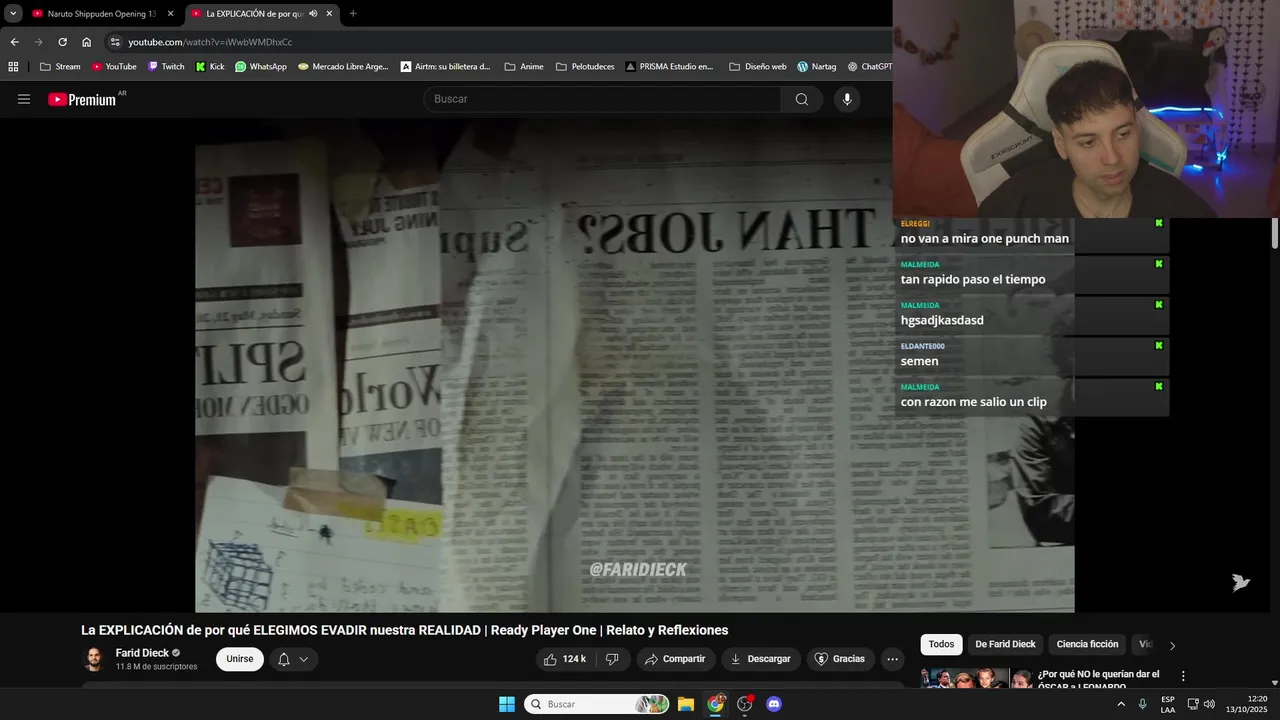Open the Chrome apps grid shortcut
This screenshot has width=1280, height=720.
(x=13, y=67)
